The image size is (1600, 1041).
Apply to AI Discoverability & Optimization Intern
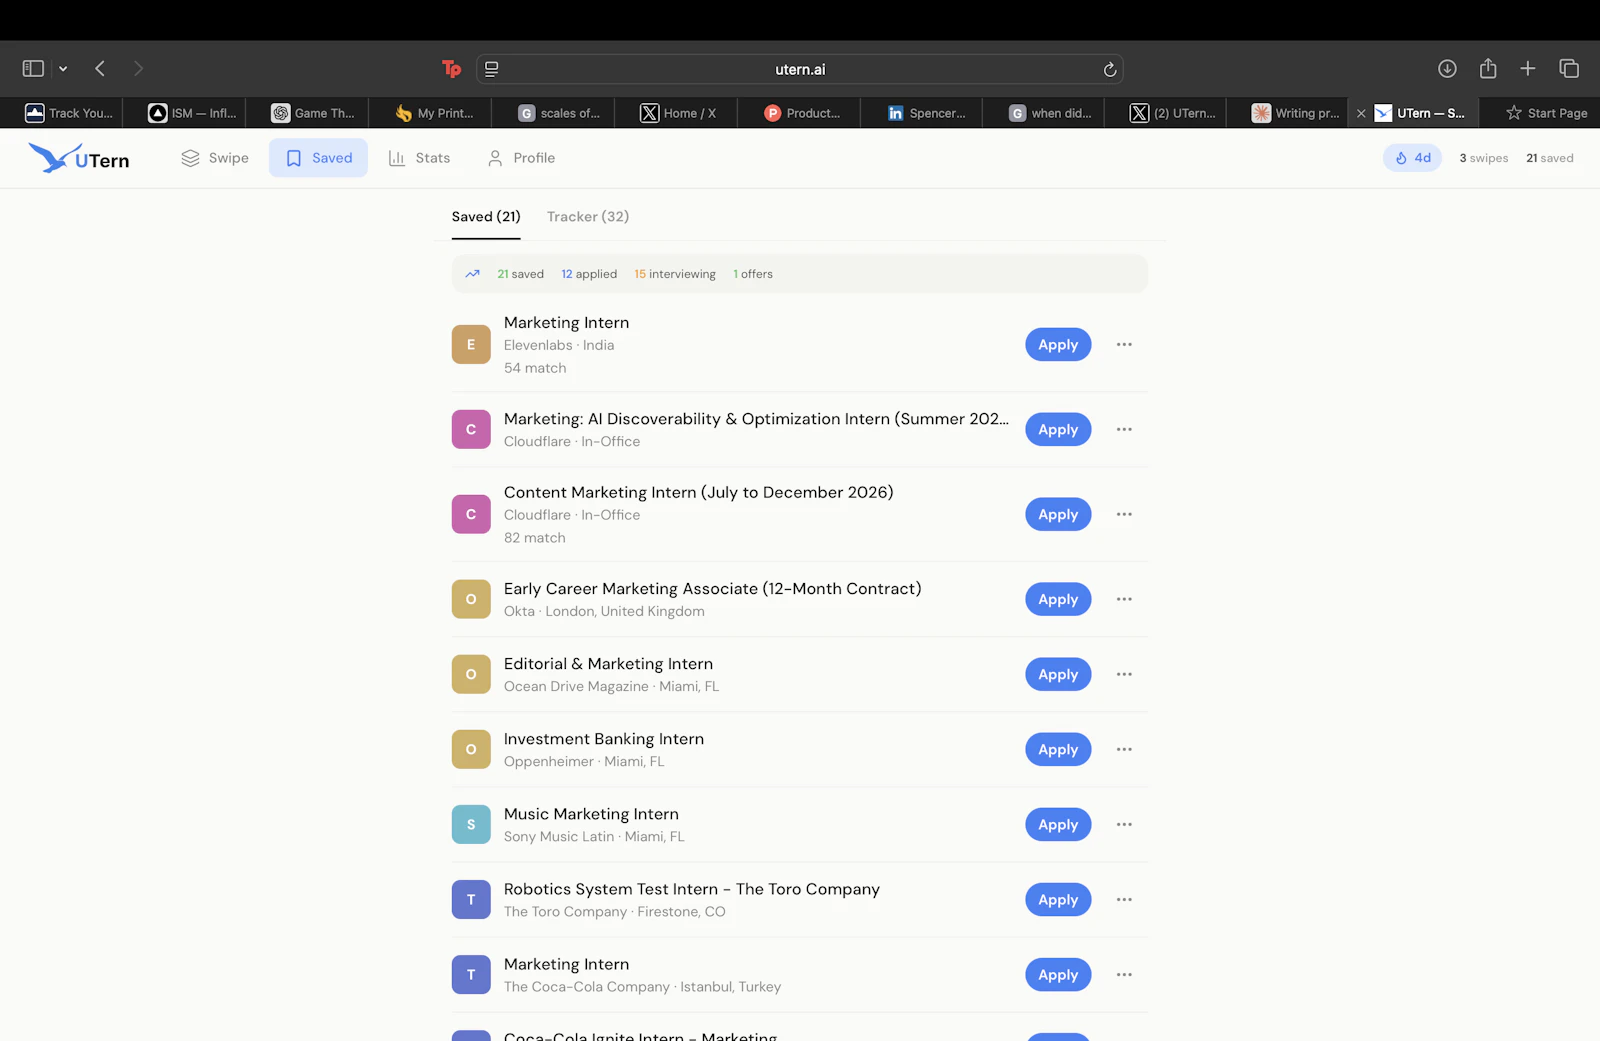pyautogui.click(x=1058, y=430)
